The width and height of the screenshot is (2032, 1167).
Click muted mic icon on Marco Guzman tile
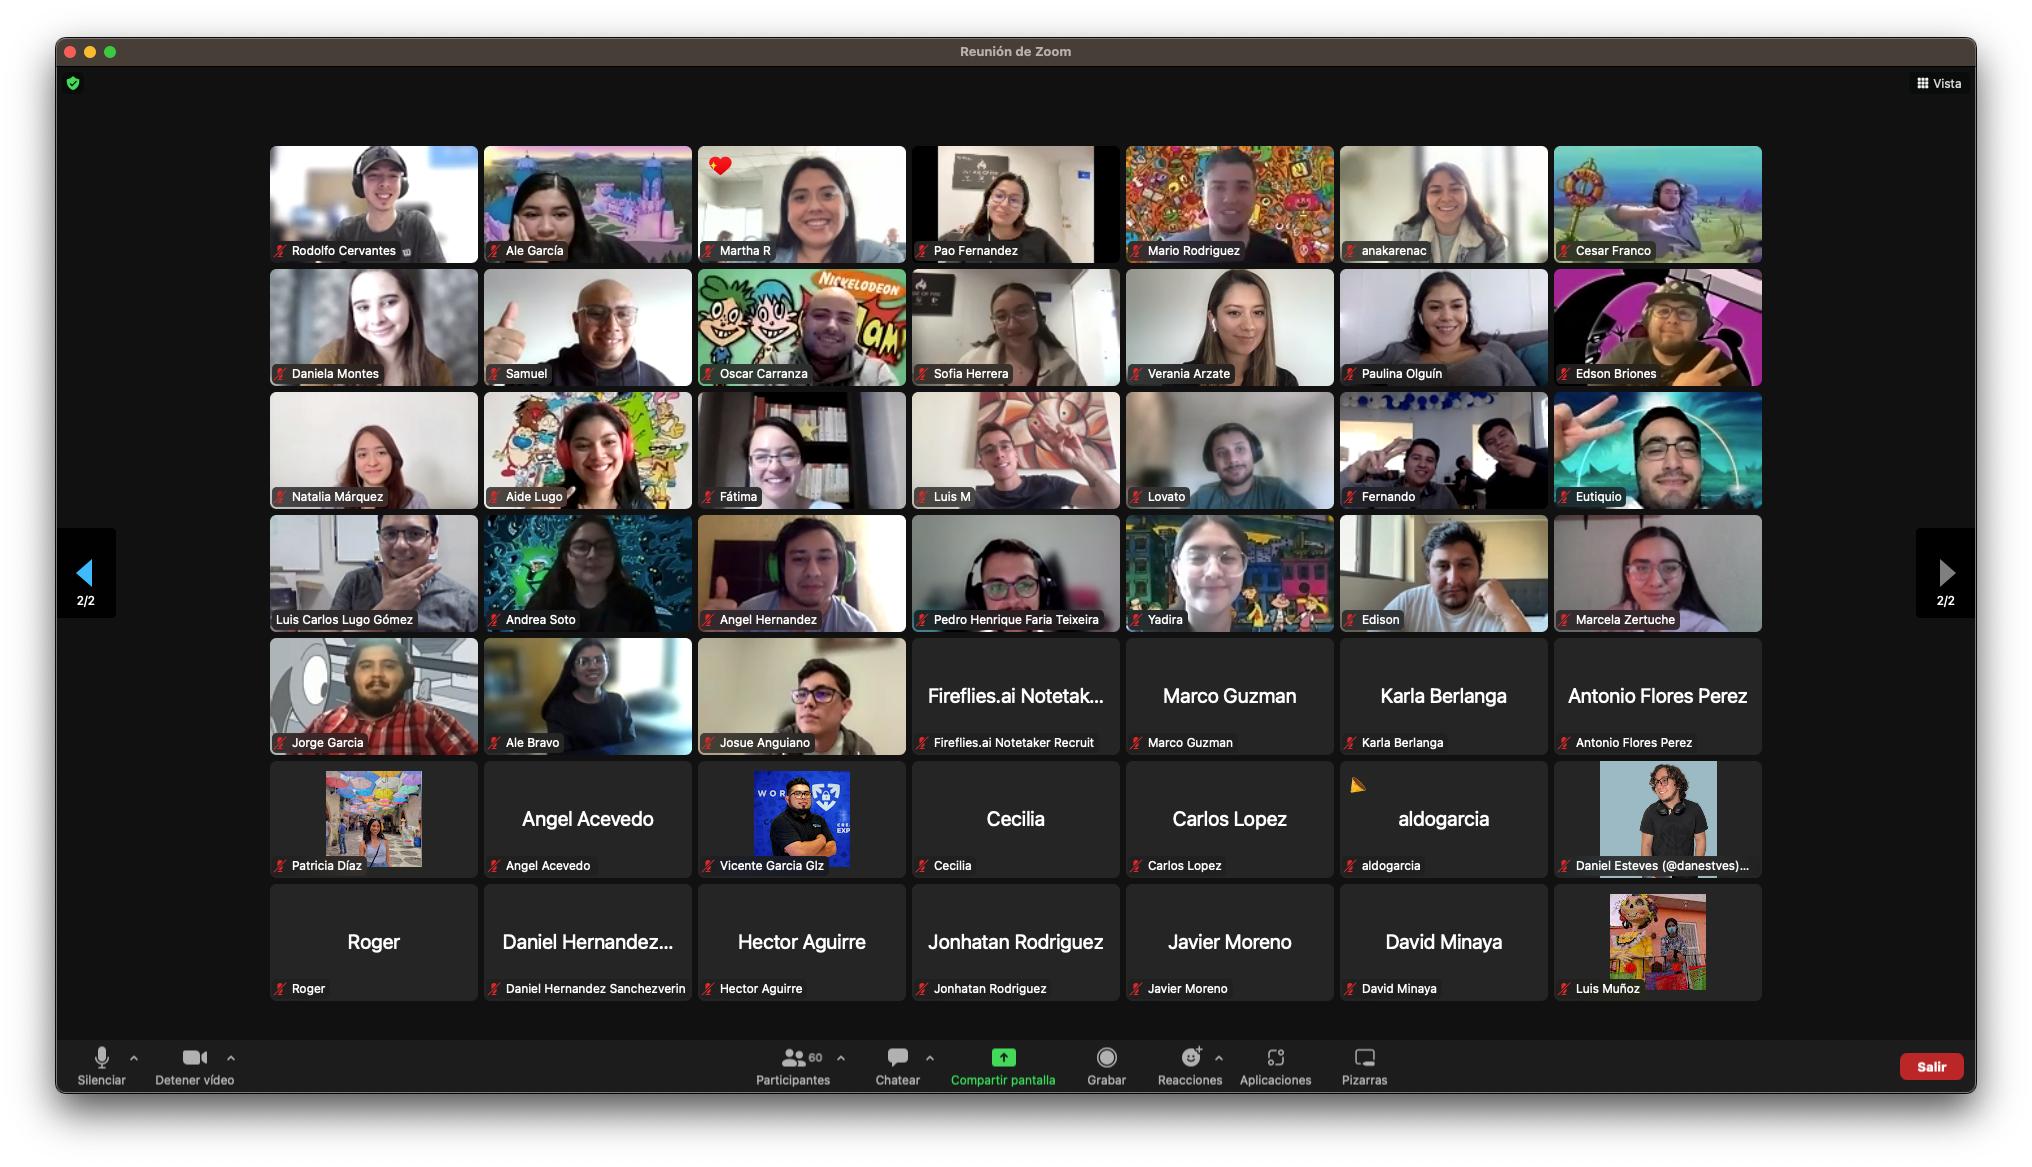tap(1137, 743)
